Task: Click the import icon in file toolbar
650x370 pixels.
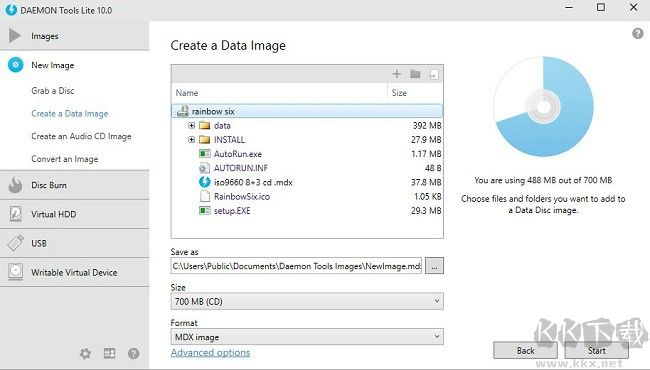Action: (x=434, y=75)
